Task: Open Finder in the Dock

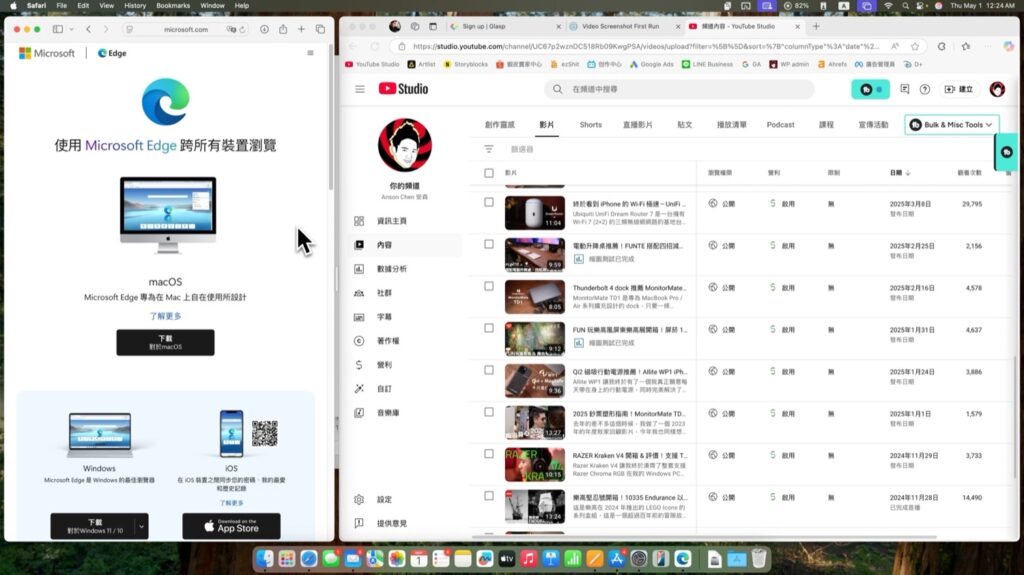Action: click(264, 559)
